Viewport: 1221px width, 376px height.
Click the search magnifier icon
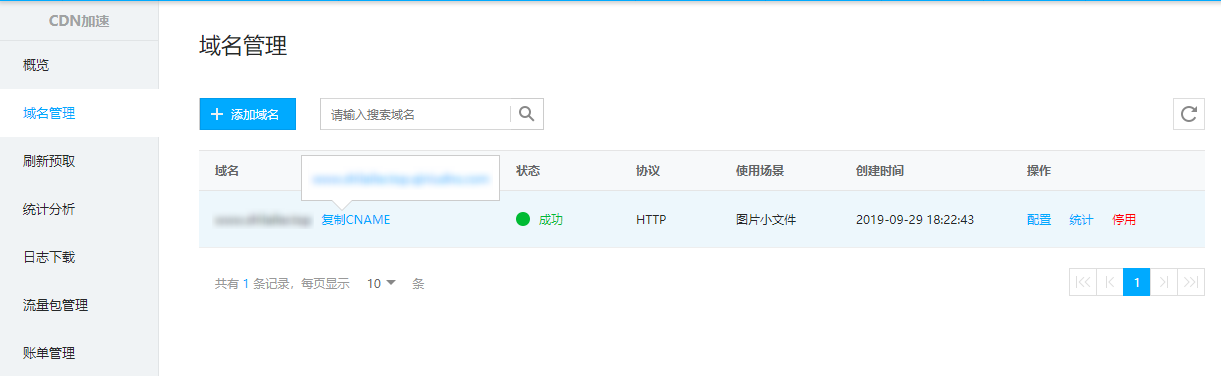click(x=526, y=114)
